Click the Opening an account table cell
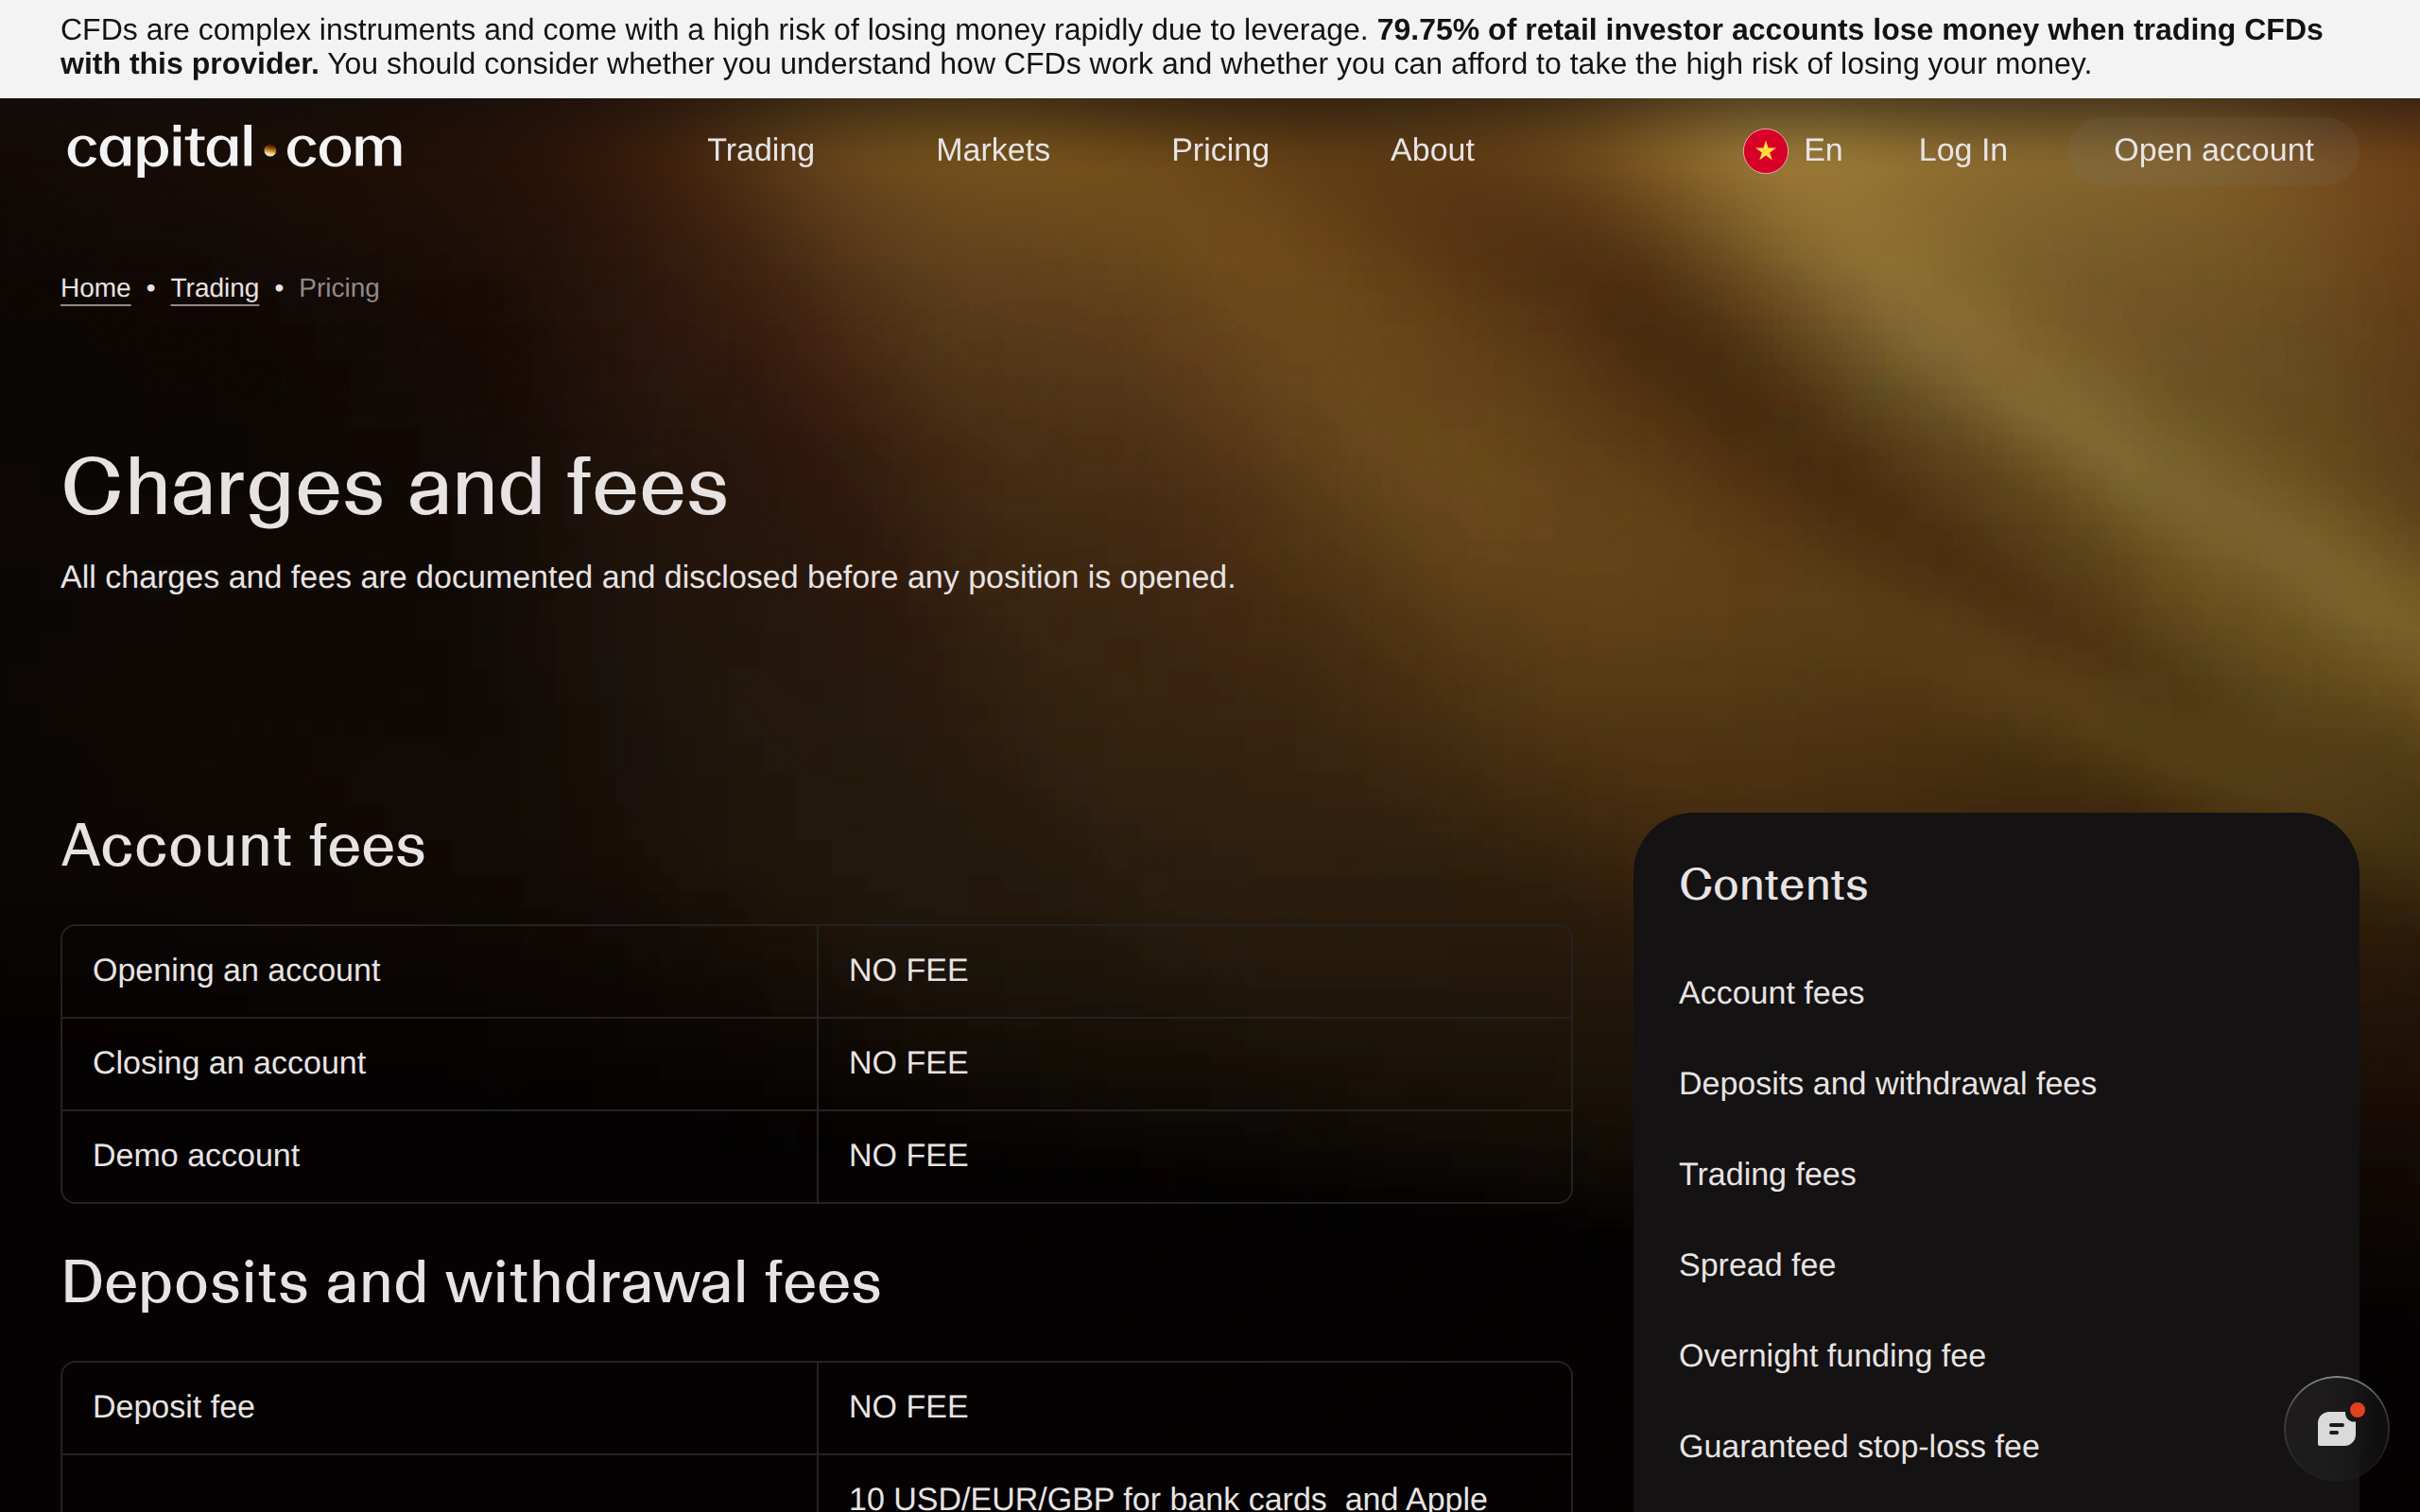 [439, 971]
